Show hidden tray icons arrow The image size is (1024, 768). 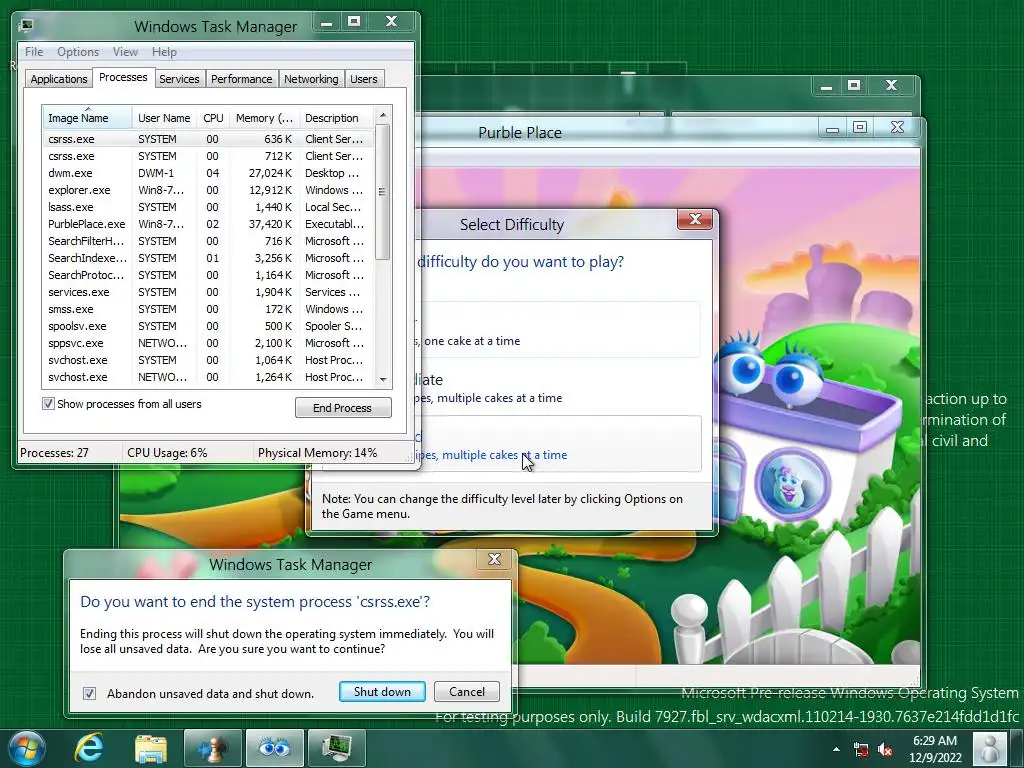(x=836, y=749)
